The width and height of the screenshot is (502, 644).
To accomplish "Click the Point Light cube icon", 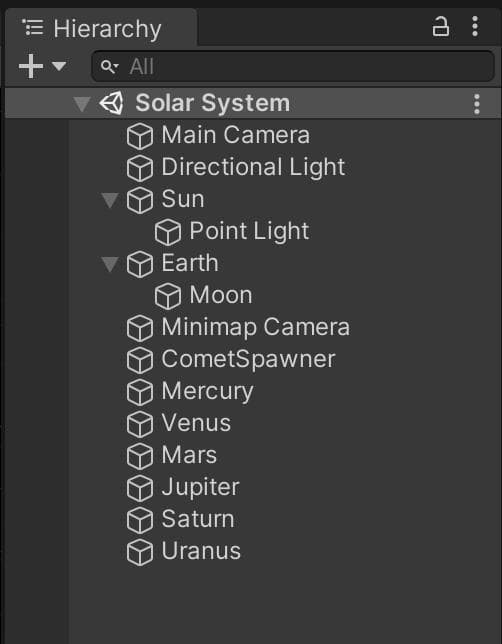I will 168,232.
